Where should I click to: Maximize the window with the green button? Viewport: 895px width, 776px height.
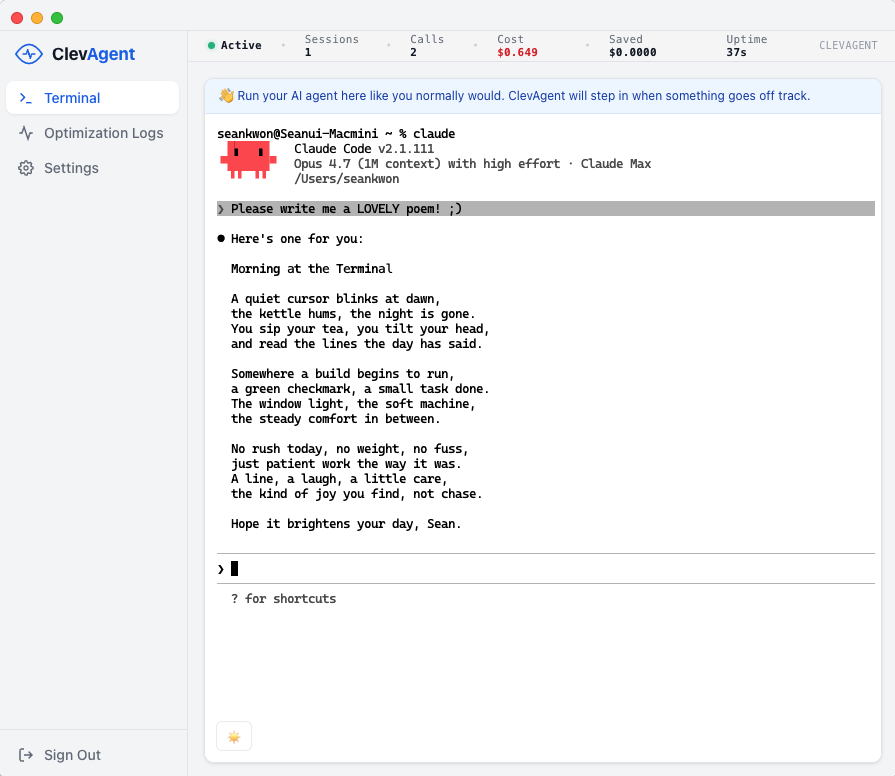tap(57, 18)
